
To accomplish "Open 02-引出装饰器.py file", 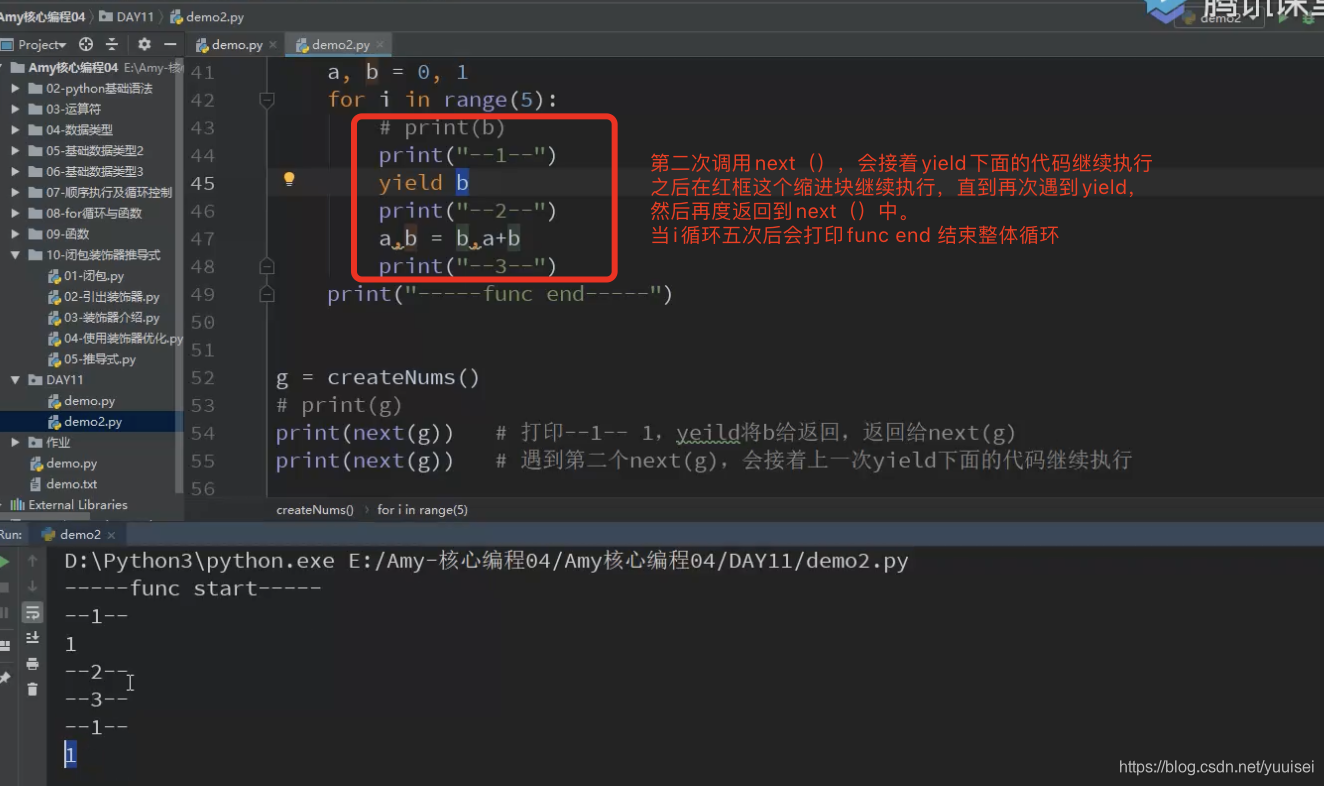I will tap(104, 297).
